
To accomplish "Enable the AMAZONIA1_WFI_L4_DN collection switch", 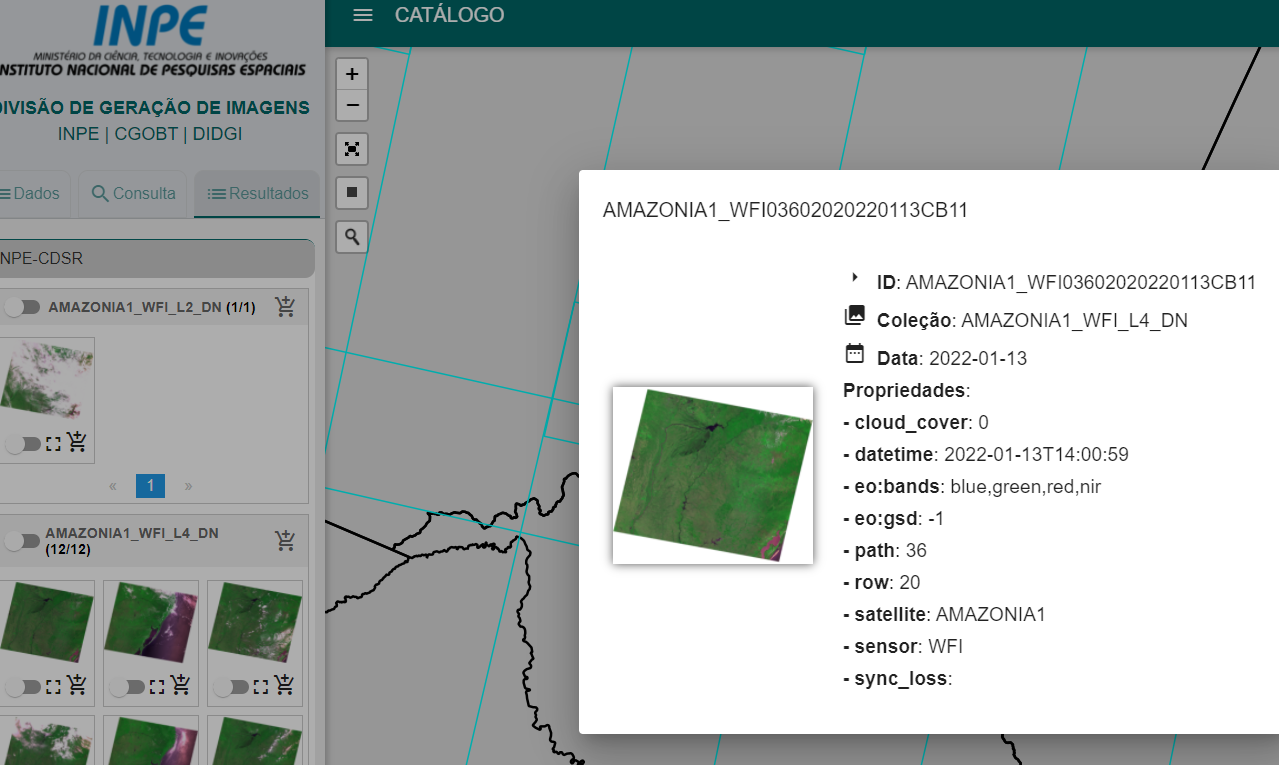I will pos(21,540).
